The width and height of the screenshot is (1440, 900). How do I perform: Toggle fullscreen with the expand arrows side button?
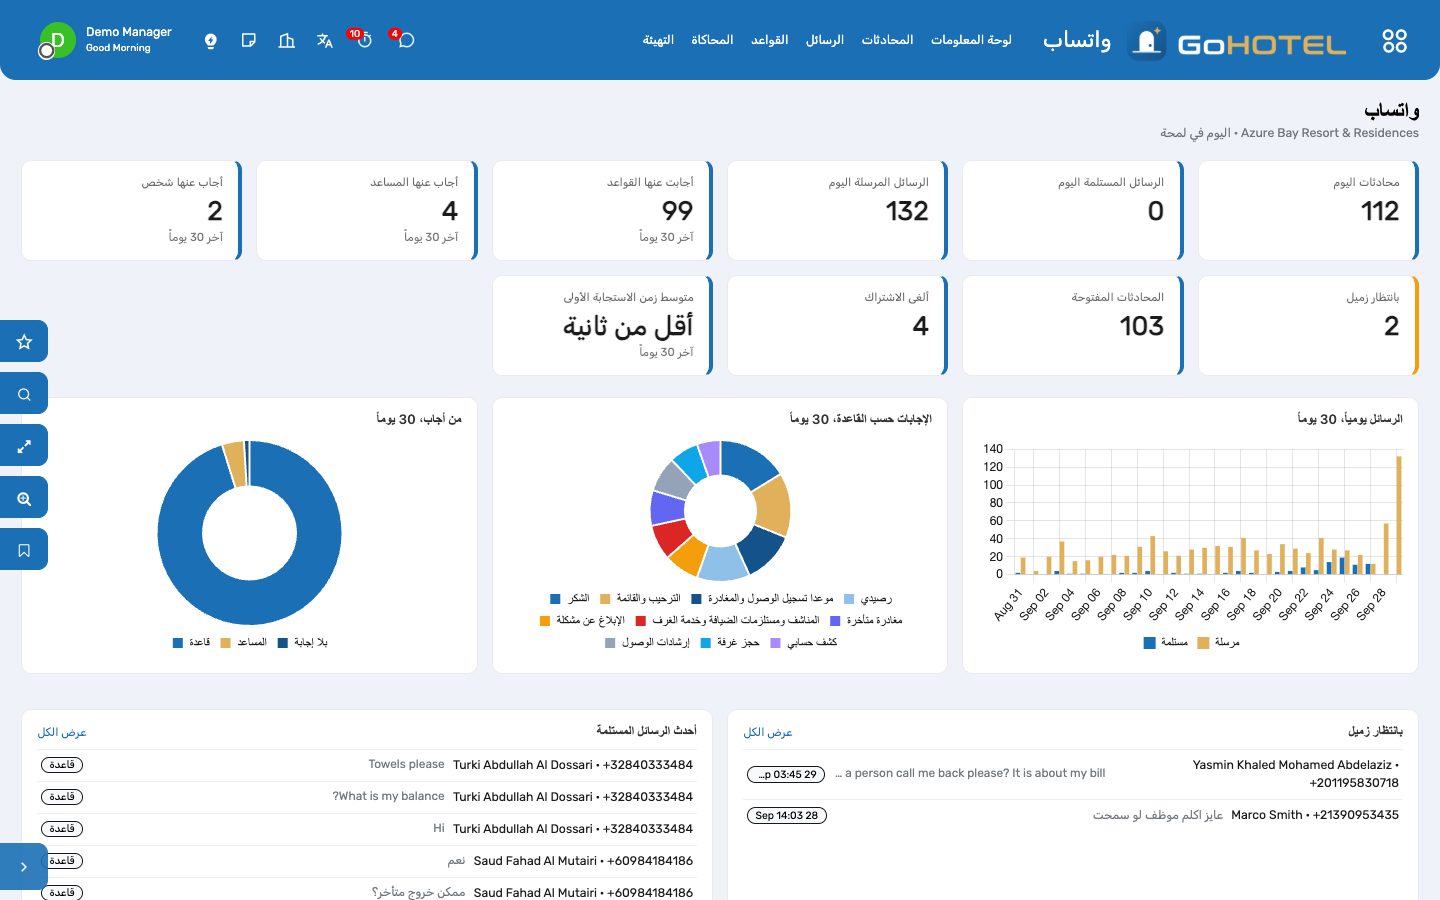24,446
